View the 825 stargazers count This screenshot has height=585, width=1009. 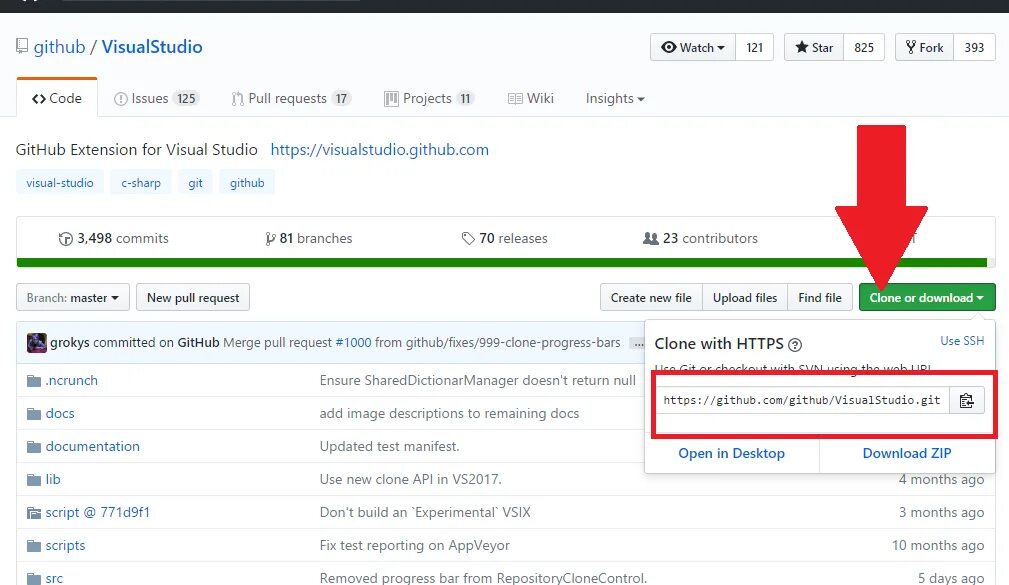pos(864,48)
